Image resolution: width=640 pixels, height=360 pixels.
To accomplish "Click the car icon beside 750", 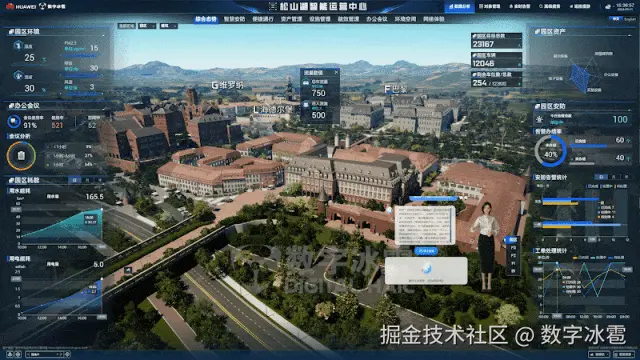I will tap(306, 82).
